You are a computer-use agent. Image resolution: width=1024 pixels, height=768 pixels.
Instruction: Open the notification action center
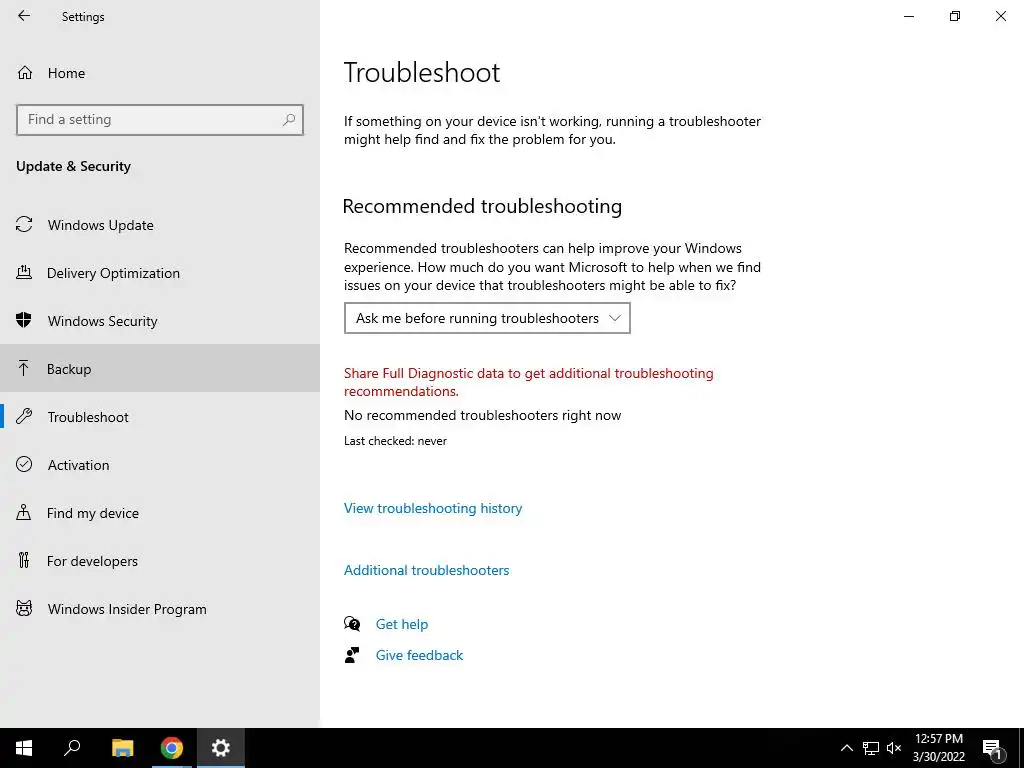pyautogui.click(x=992, y=749)
